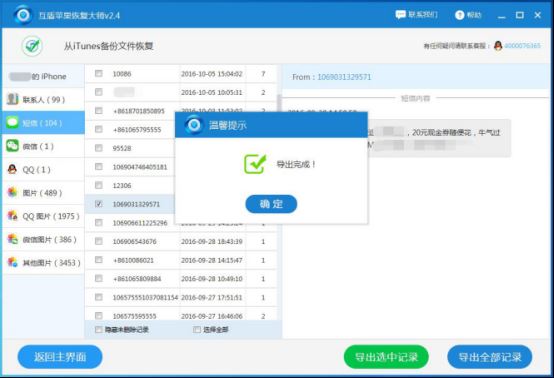Select 短信 (104) category
The height and width of the screenshot is (378, 554).
pos(43,123)
